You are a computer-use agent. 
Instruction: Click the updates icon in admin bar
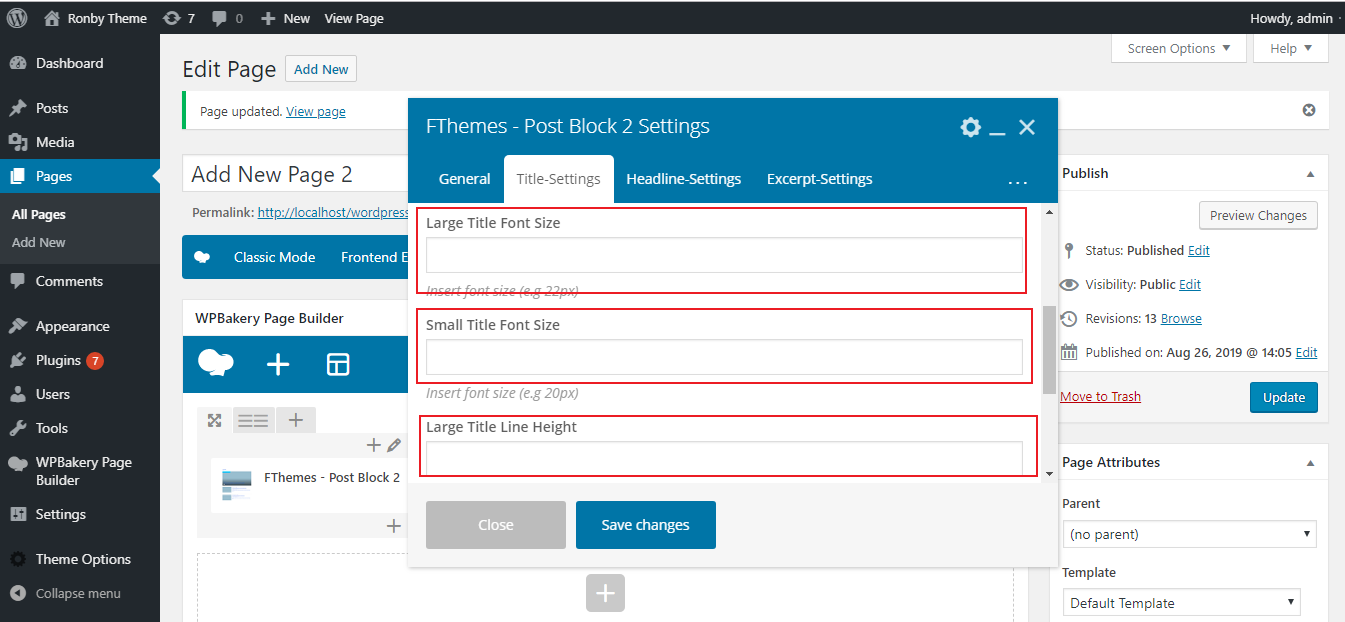178,18
